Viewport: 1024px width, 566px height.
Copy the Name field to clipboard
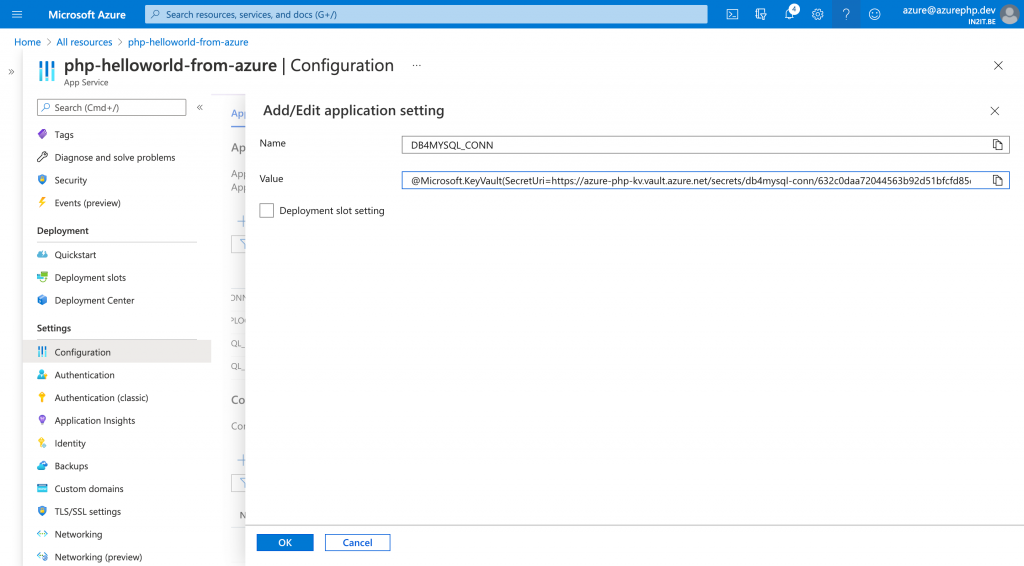click(x=997, y=145)
